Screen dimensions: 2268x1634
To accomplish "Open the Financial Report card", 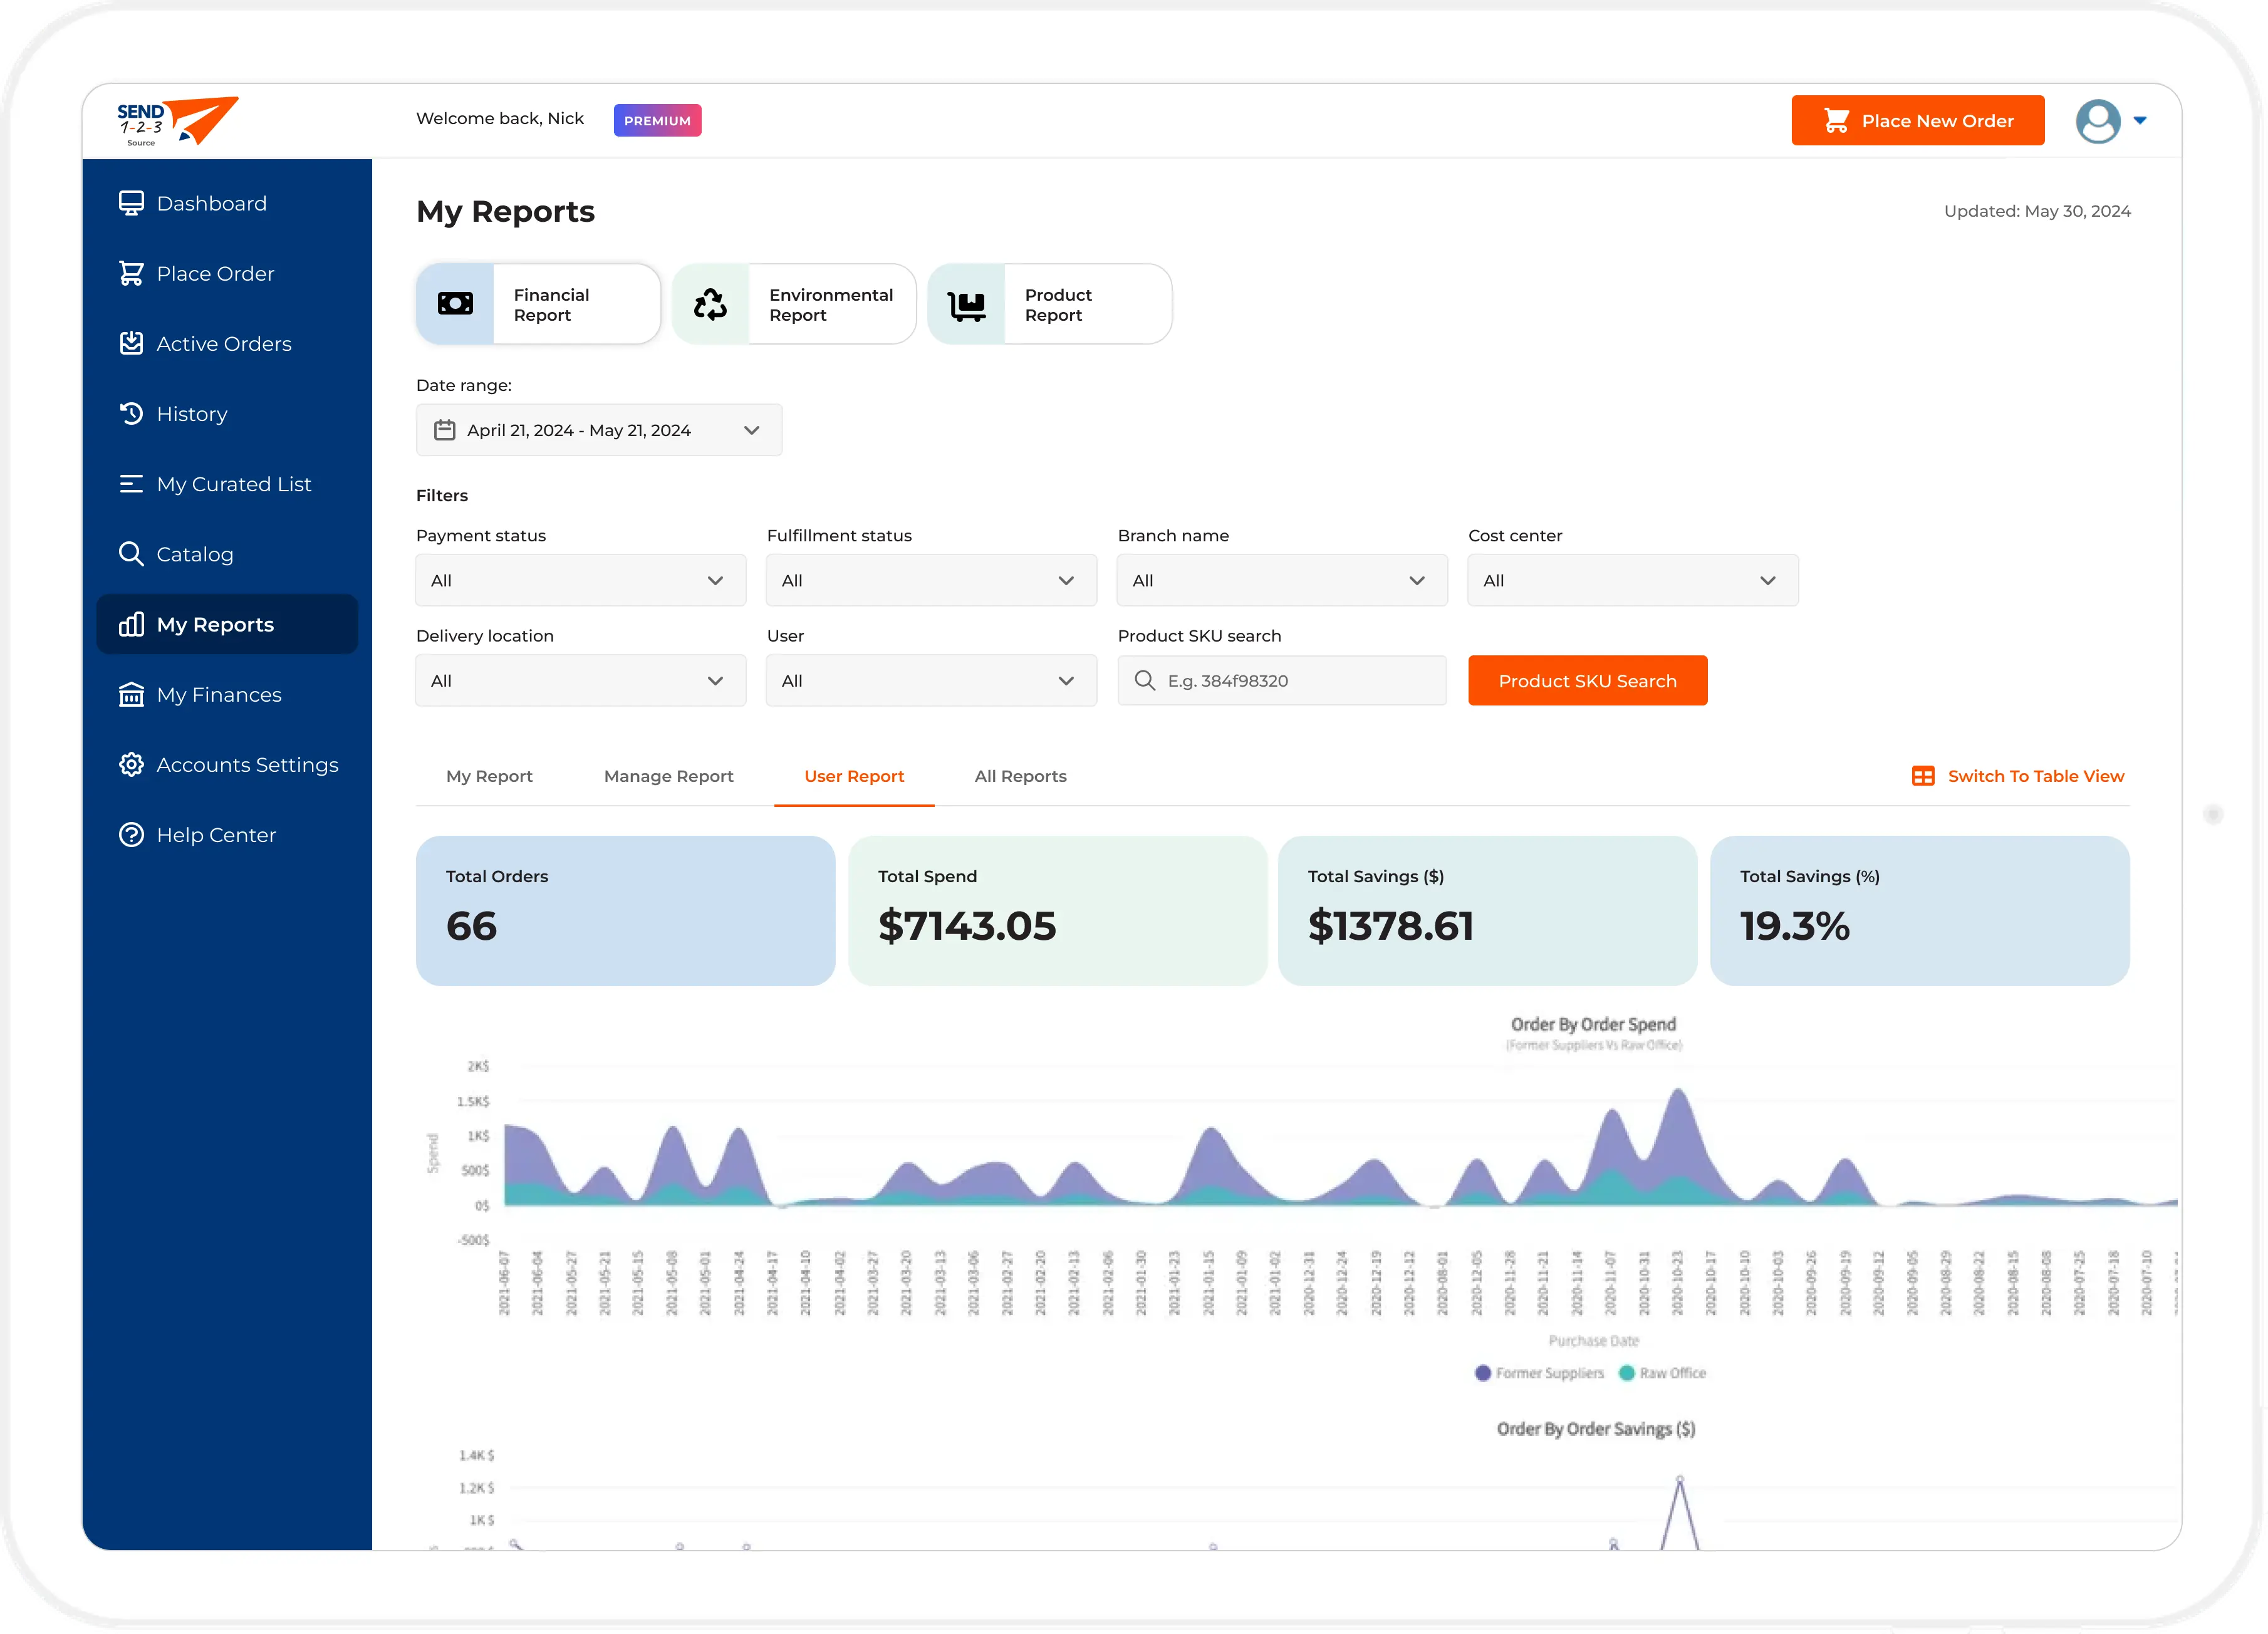I will [x=538, y=304].
